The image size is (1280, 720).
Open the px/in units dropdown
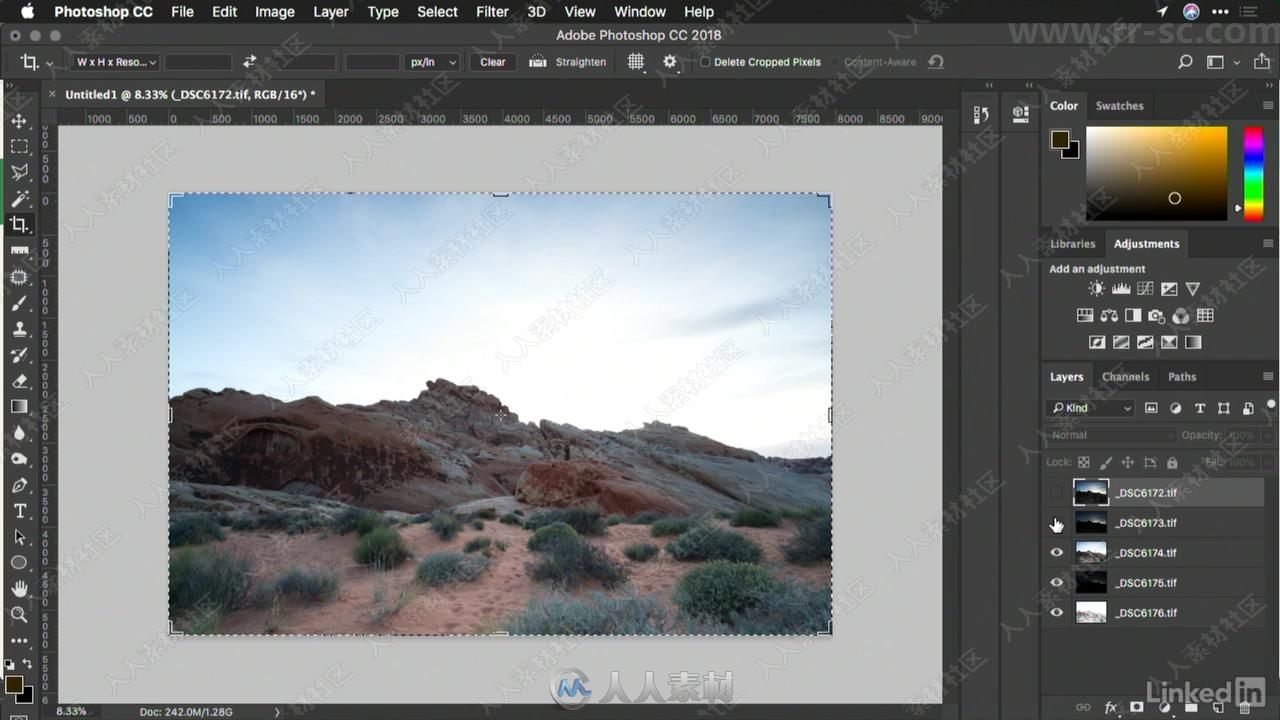pos(433,62)
